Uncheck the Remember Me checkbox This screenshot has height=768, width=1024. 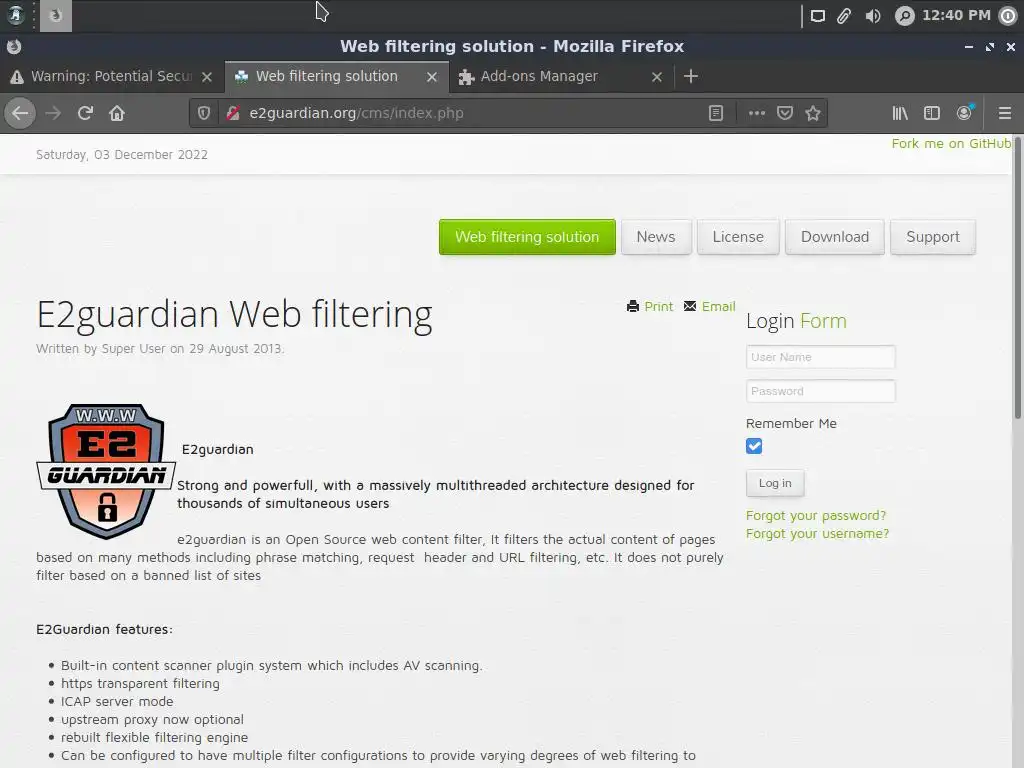click(754, 446)
